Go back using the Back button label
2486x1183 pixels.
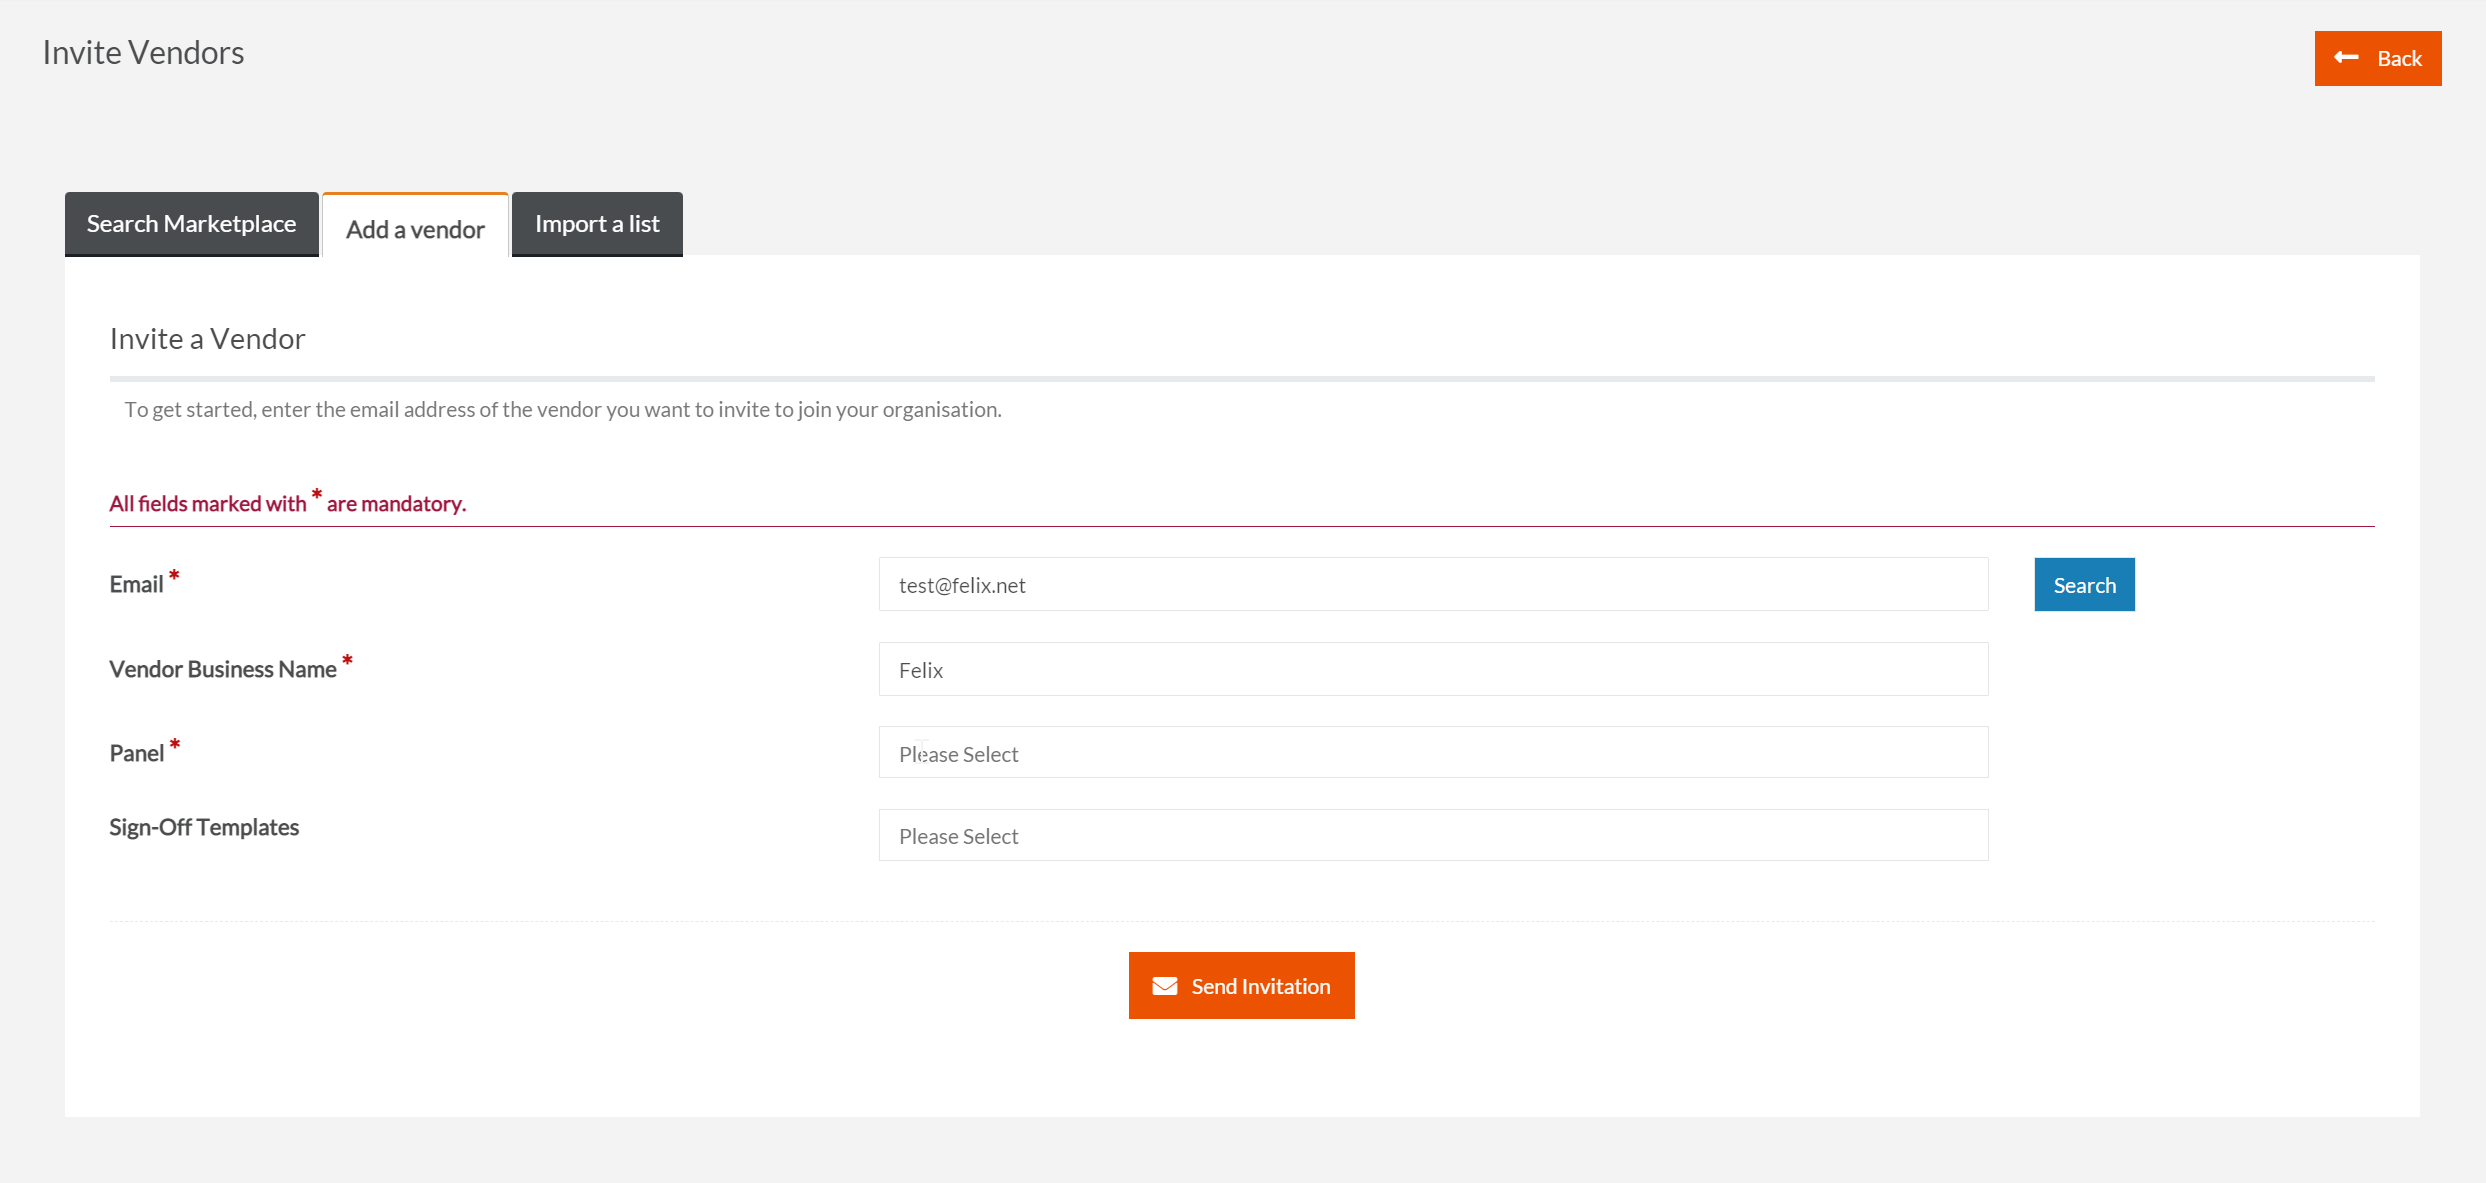[x=2398, y=59]
